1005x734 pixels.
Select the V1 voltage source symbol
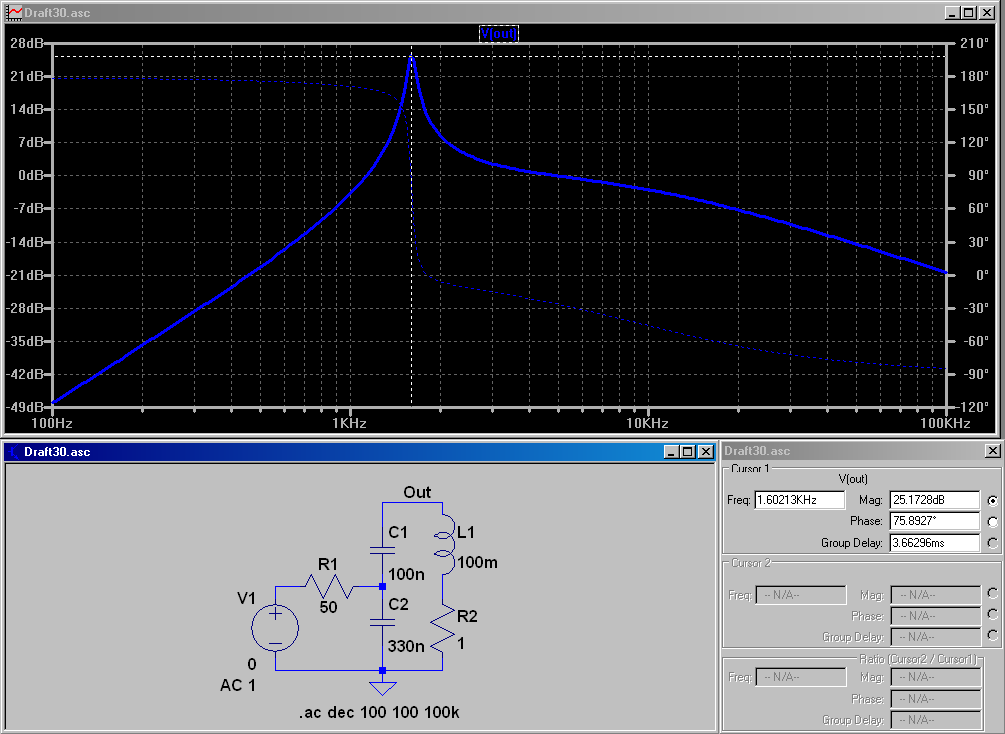tap(275, 628)
